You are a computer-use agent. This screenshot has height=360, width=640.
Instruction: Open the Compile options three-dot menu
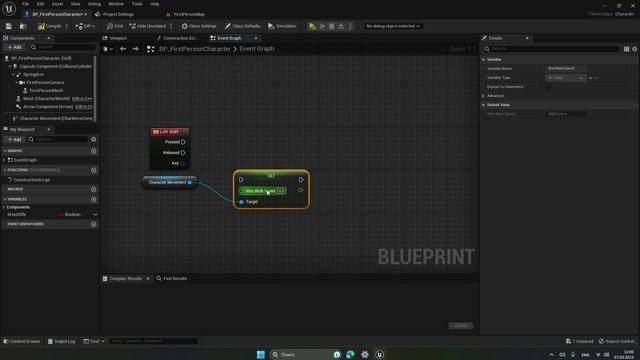(x=67, y=26)
